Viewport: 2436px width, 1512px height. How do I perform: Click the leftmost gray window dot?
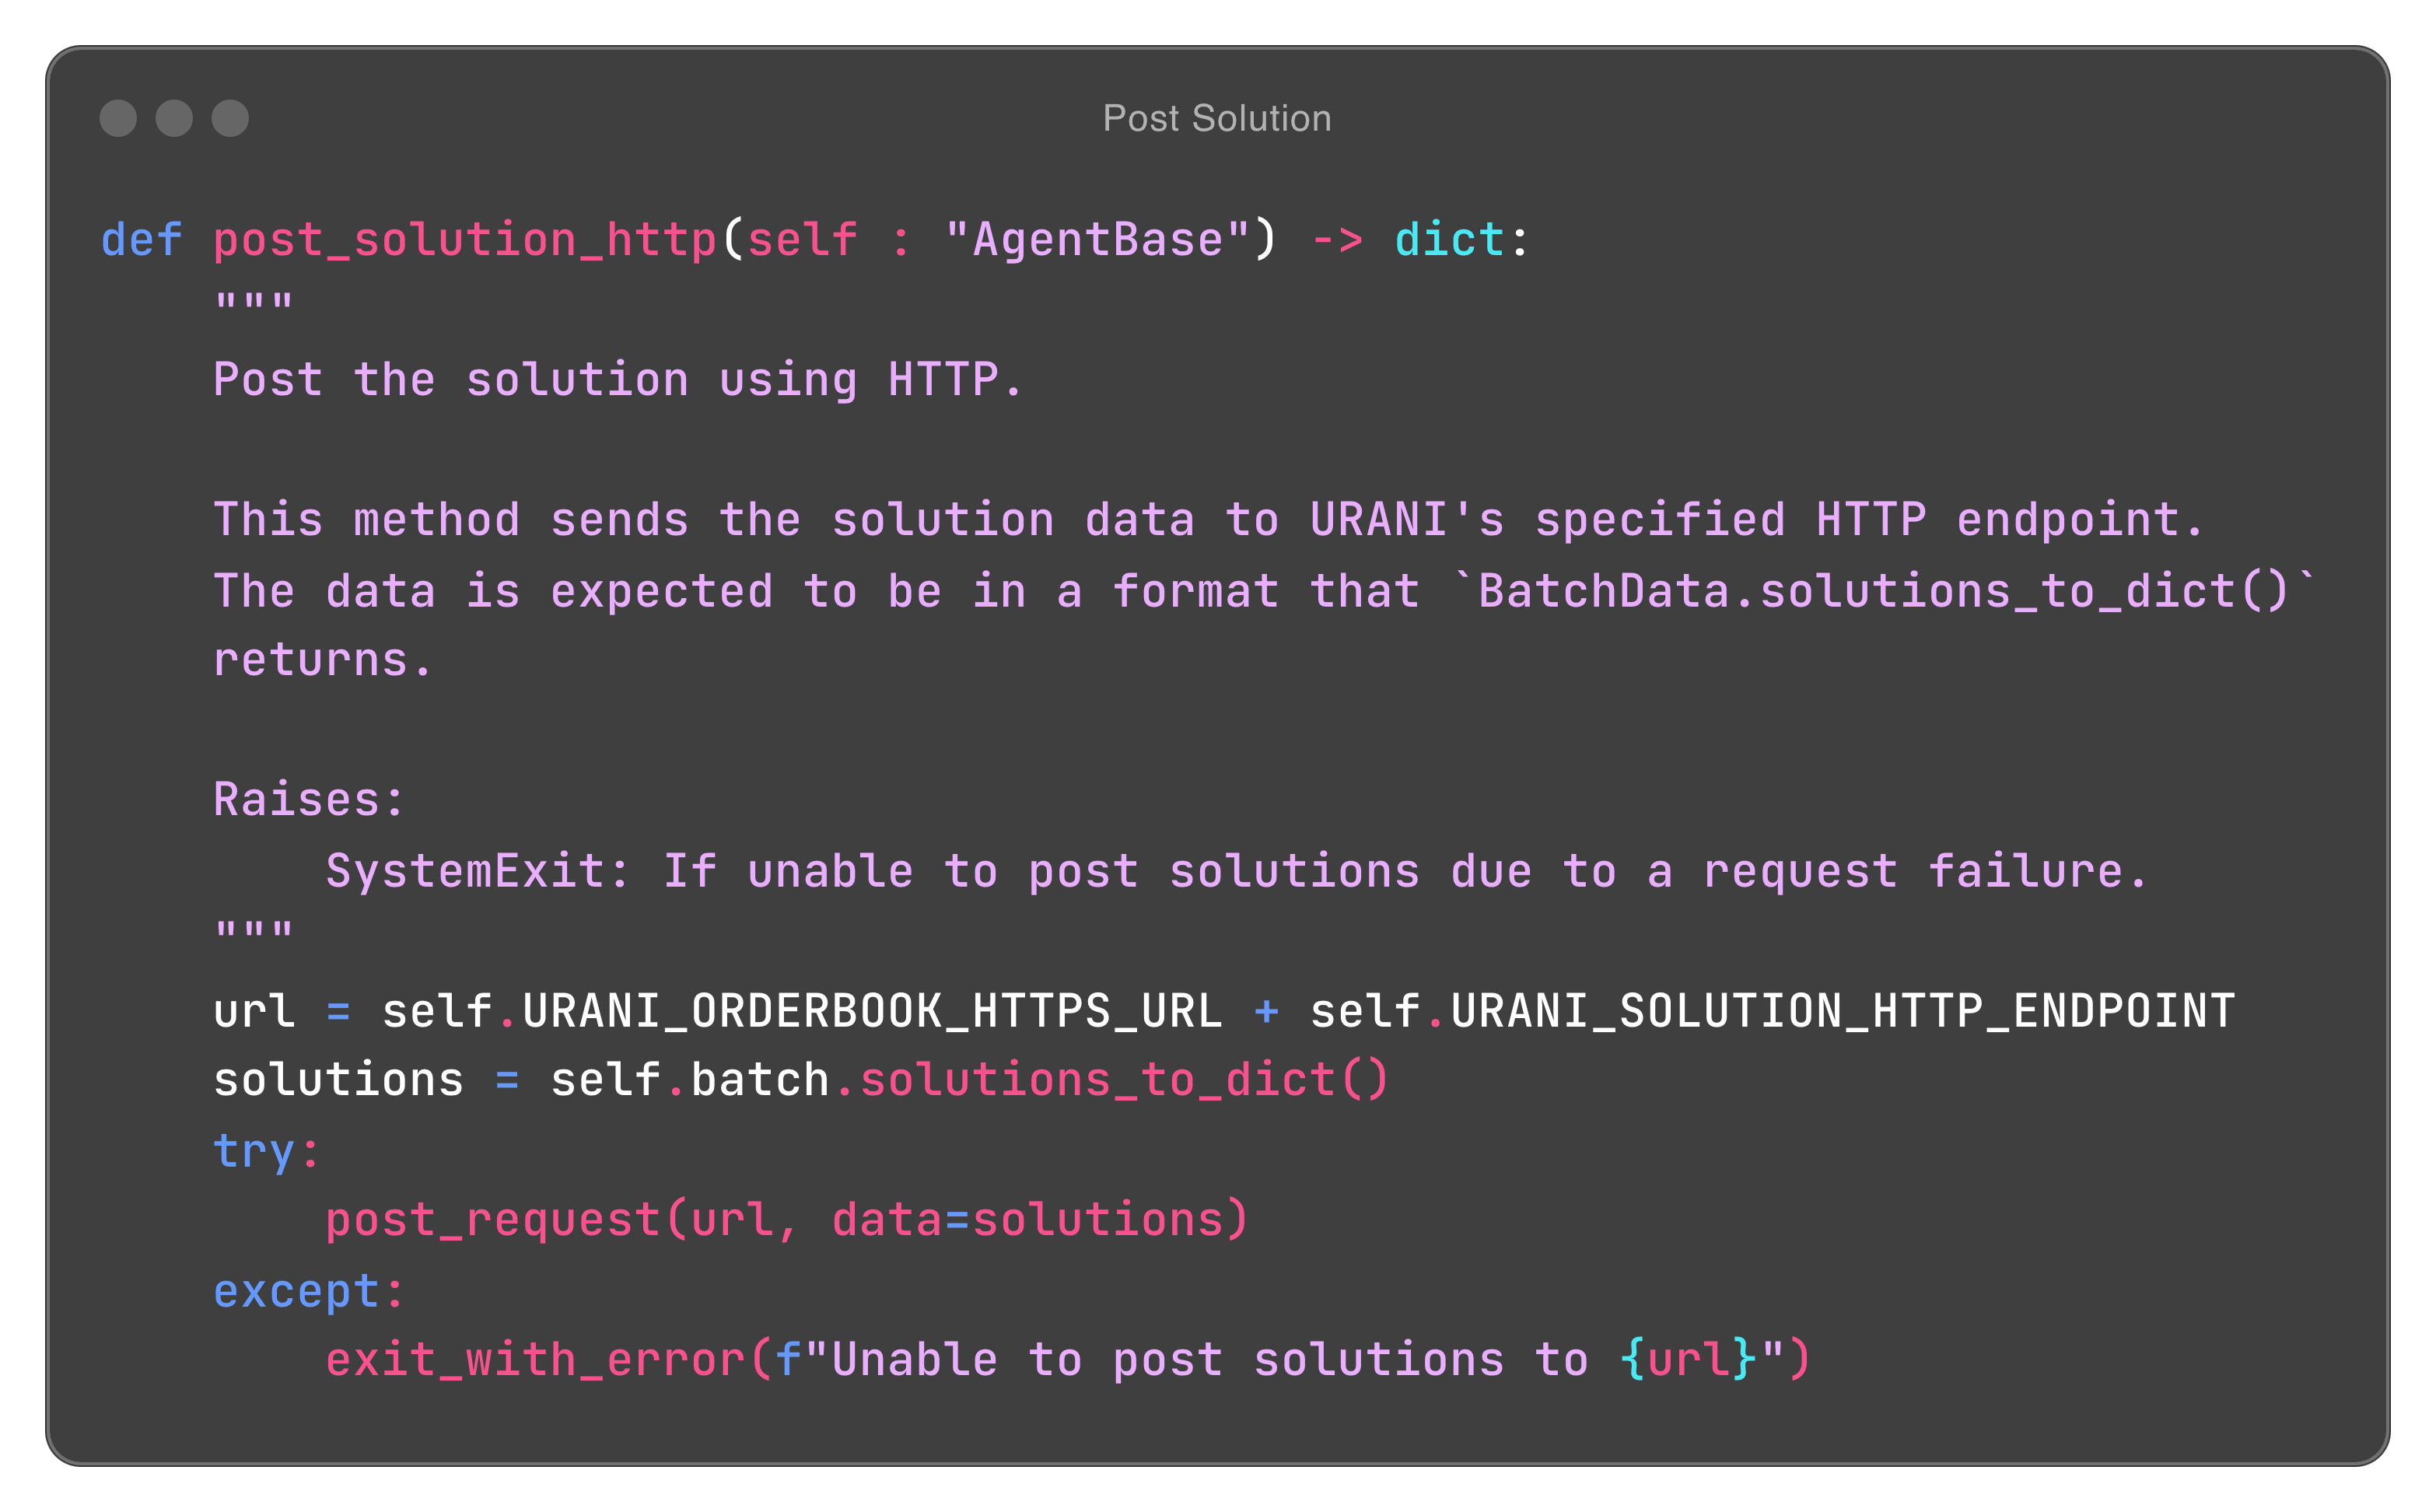click(118, 118)
